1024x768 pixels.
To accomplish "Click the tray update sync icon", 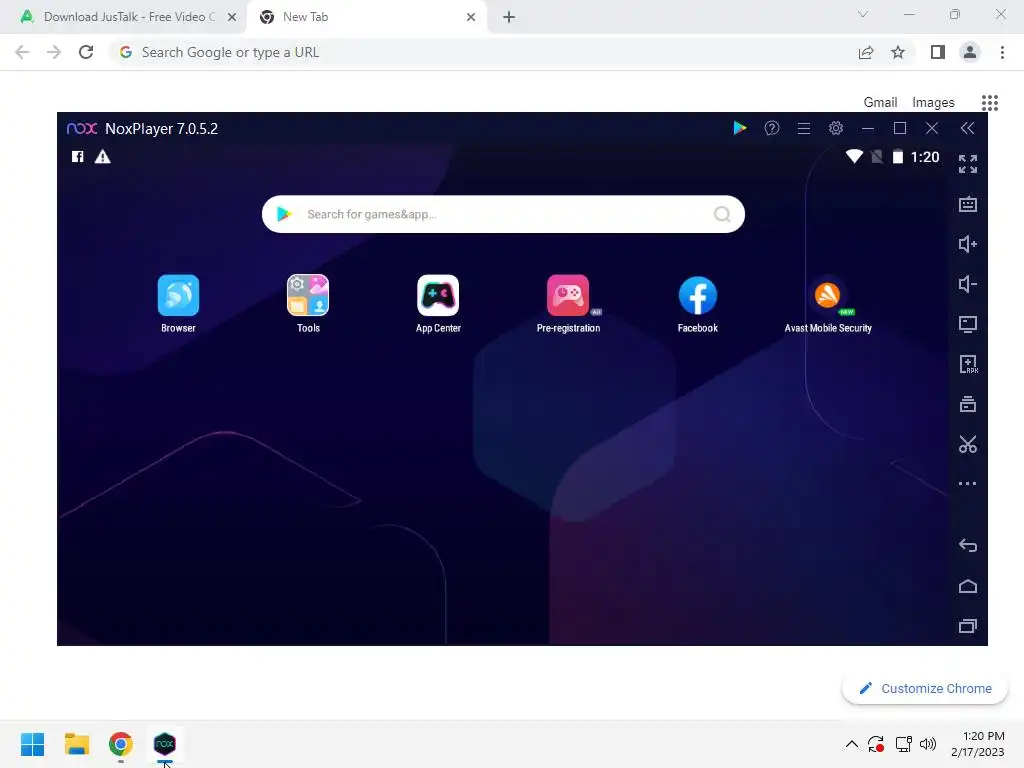I will [876, 744].
